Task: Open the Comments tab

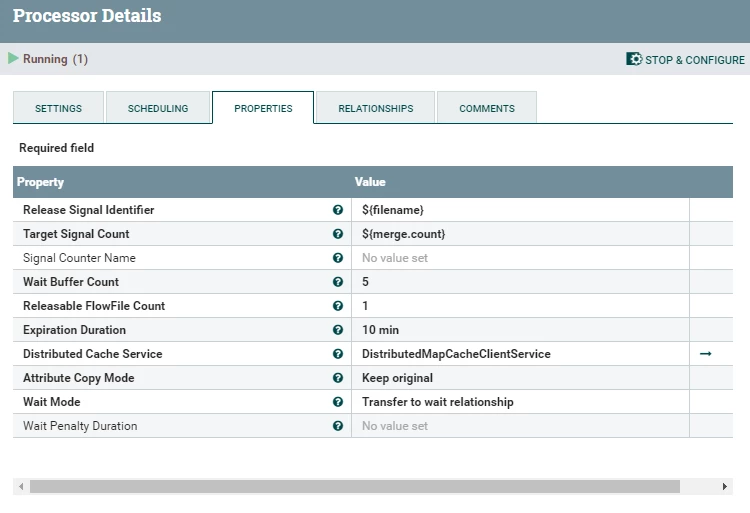Action: 487,108
